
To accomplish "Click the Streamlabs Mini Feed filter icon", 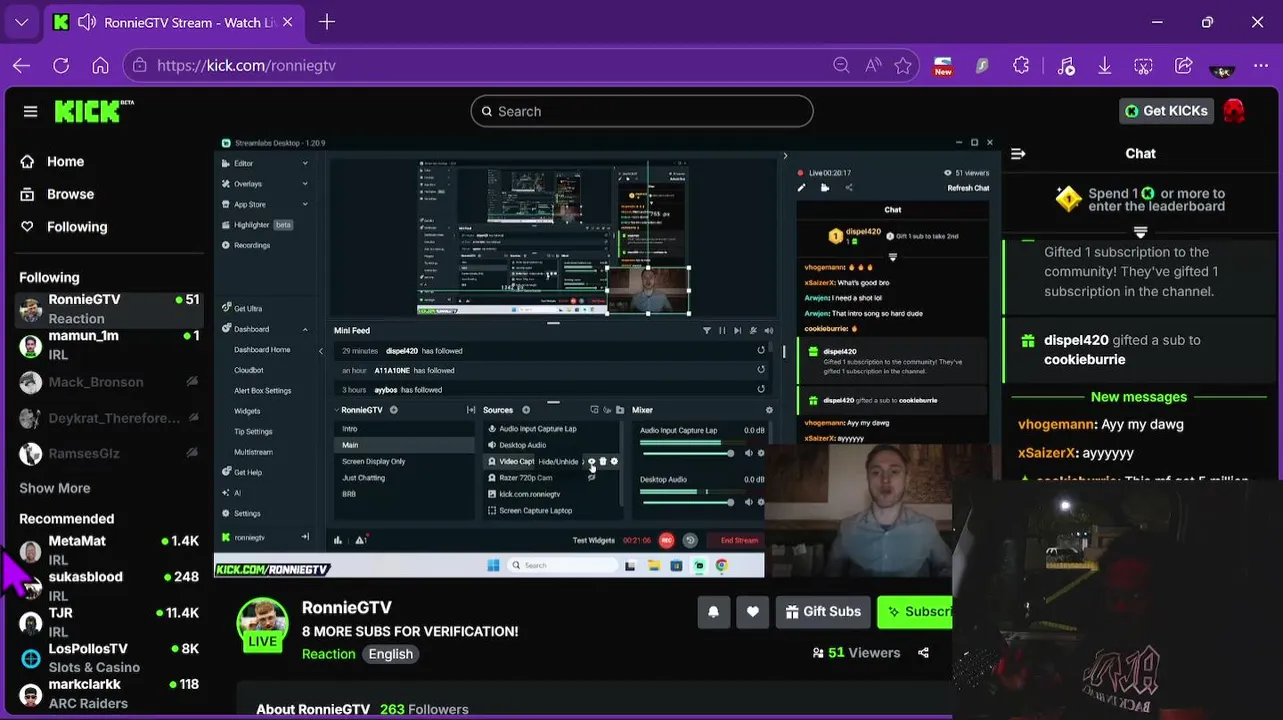I will point(707,330).
